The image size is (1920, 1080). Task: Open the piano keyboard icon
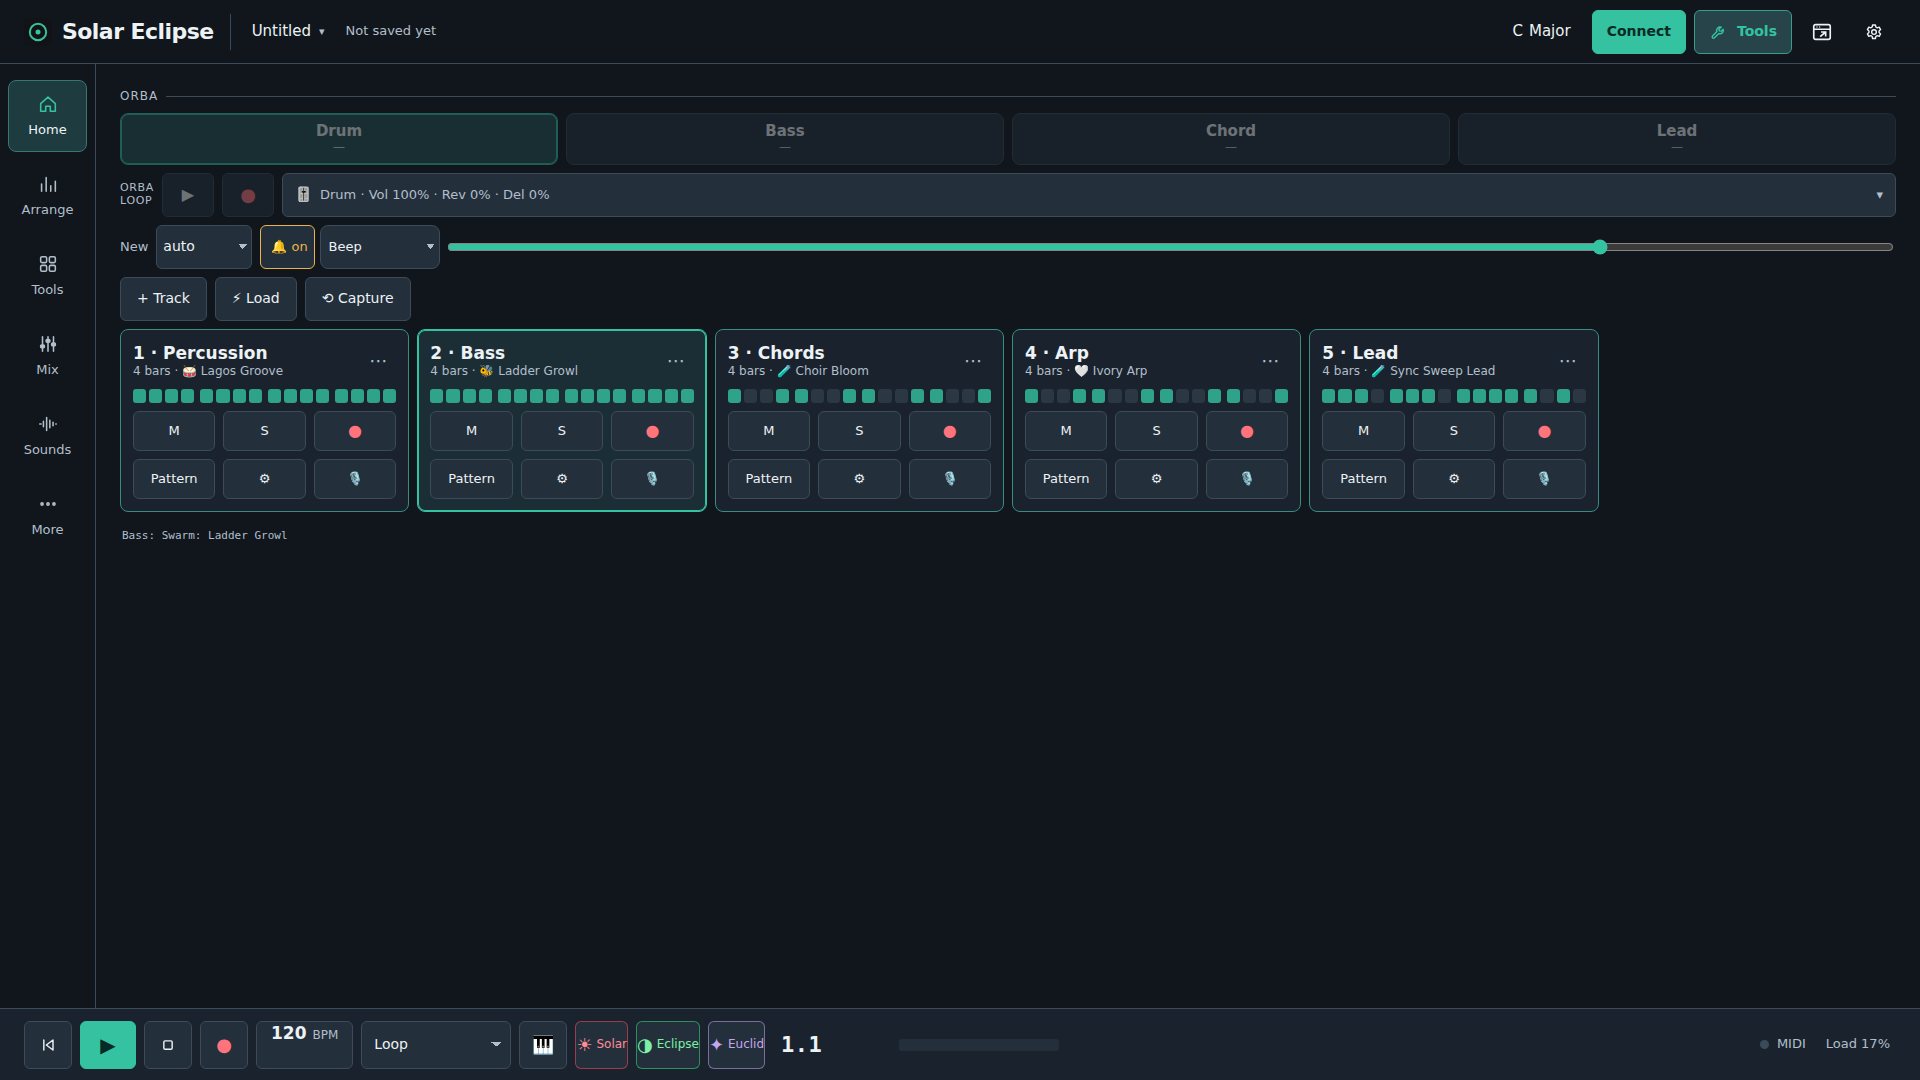coord(543,1045)
